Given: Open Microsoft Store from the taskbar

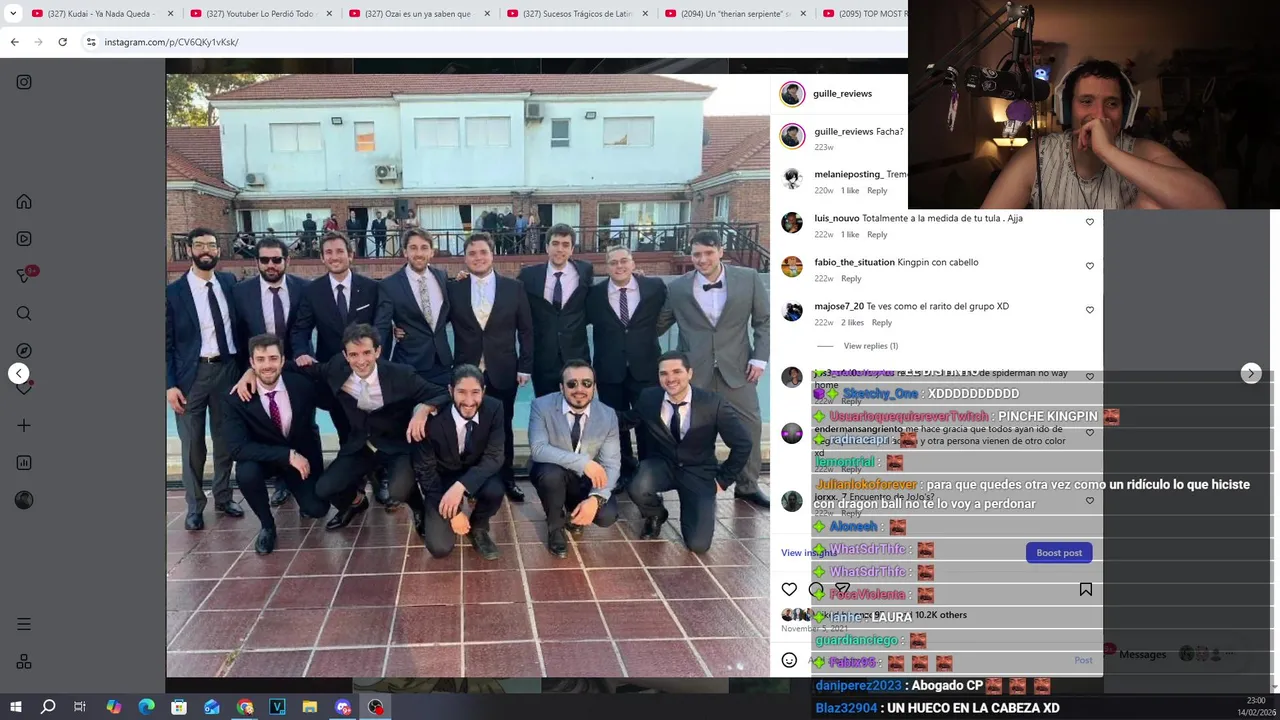Looking at the screenshot, I should click(179, 707).
